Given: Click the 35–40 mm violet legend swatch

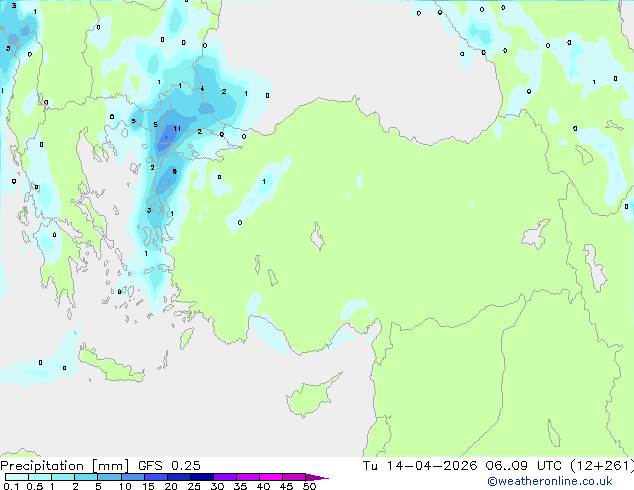Looking at the screenshot, I should (x=248, y=477).
